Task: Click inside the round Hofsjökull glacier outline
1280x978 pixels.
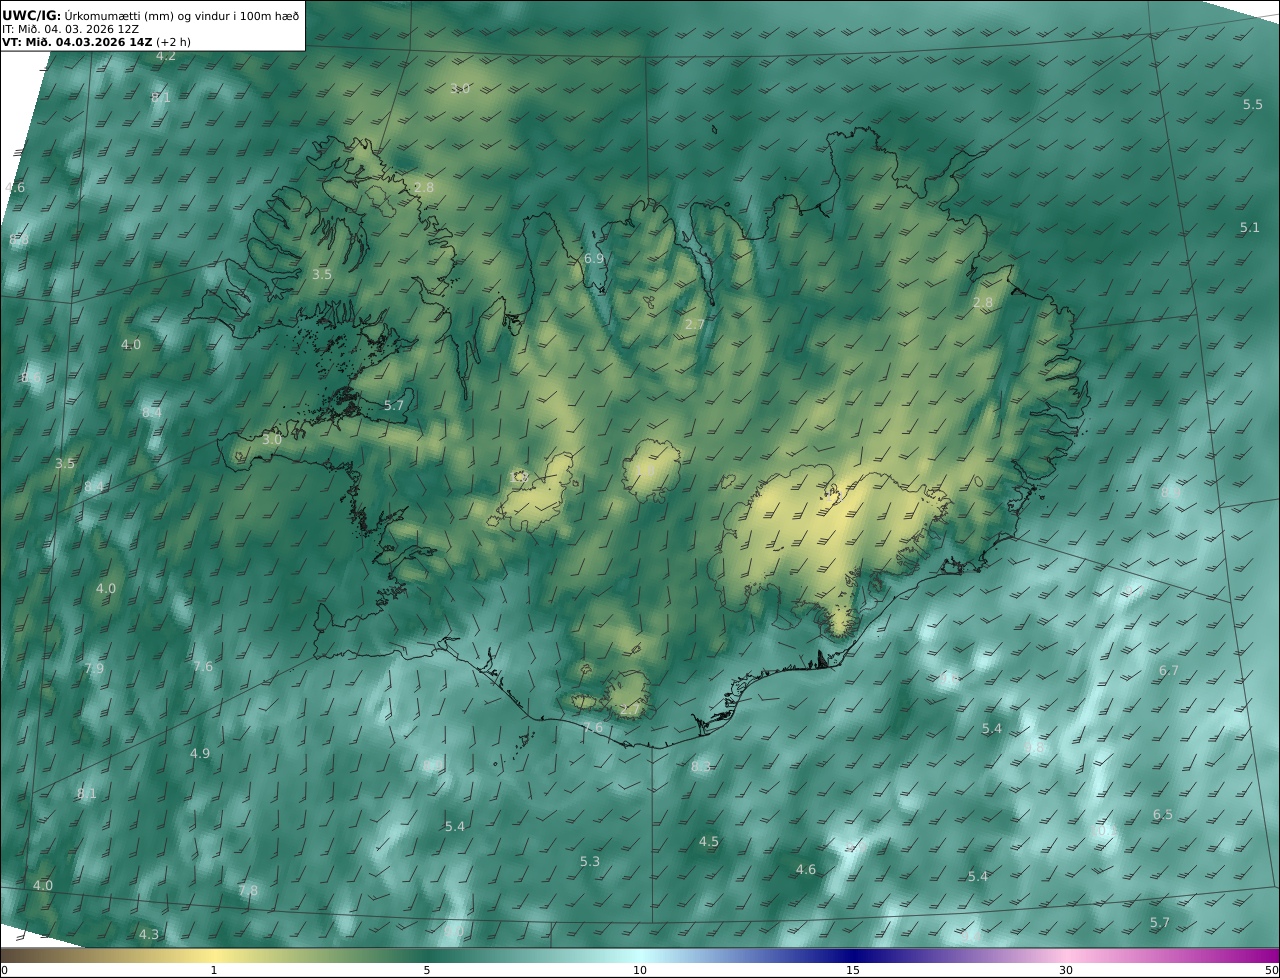Action: 651,471
